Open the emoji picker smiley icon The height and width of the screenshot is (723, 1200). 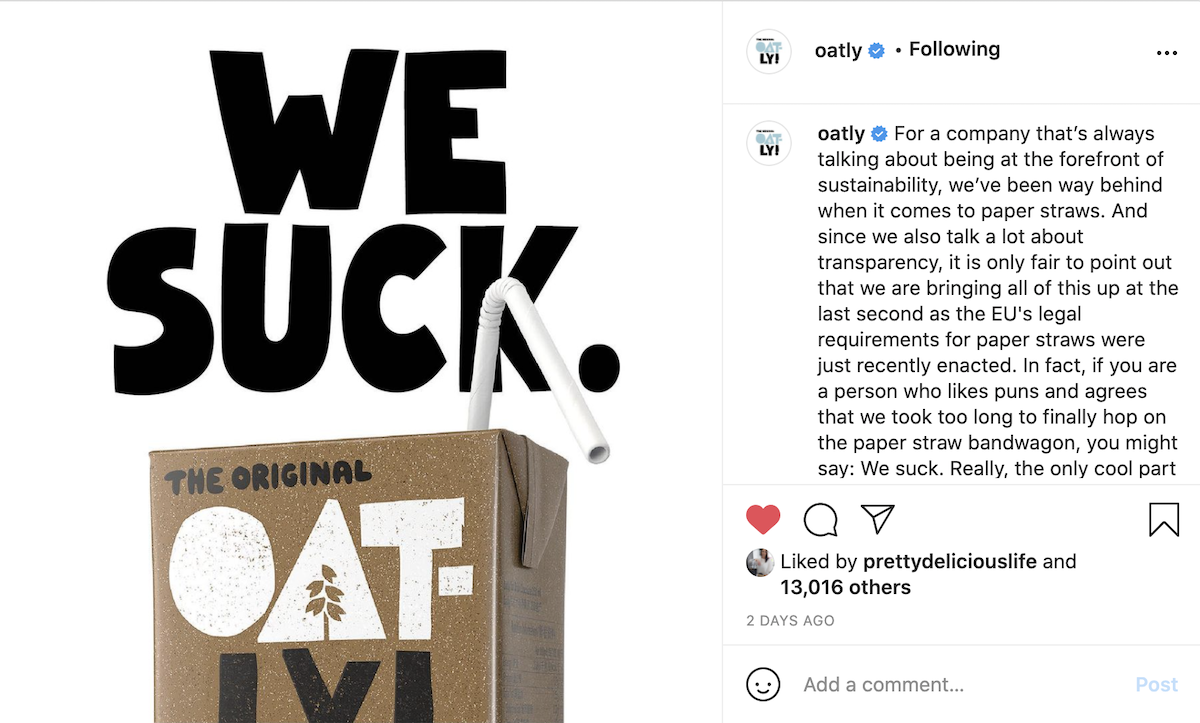pos(763,685)
